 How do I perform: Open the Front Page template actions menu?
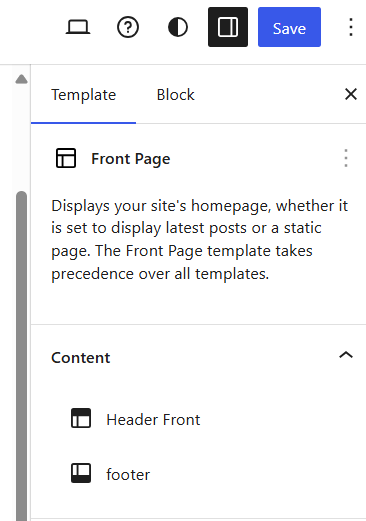point(346,158)
